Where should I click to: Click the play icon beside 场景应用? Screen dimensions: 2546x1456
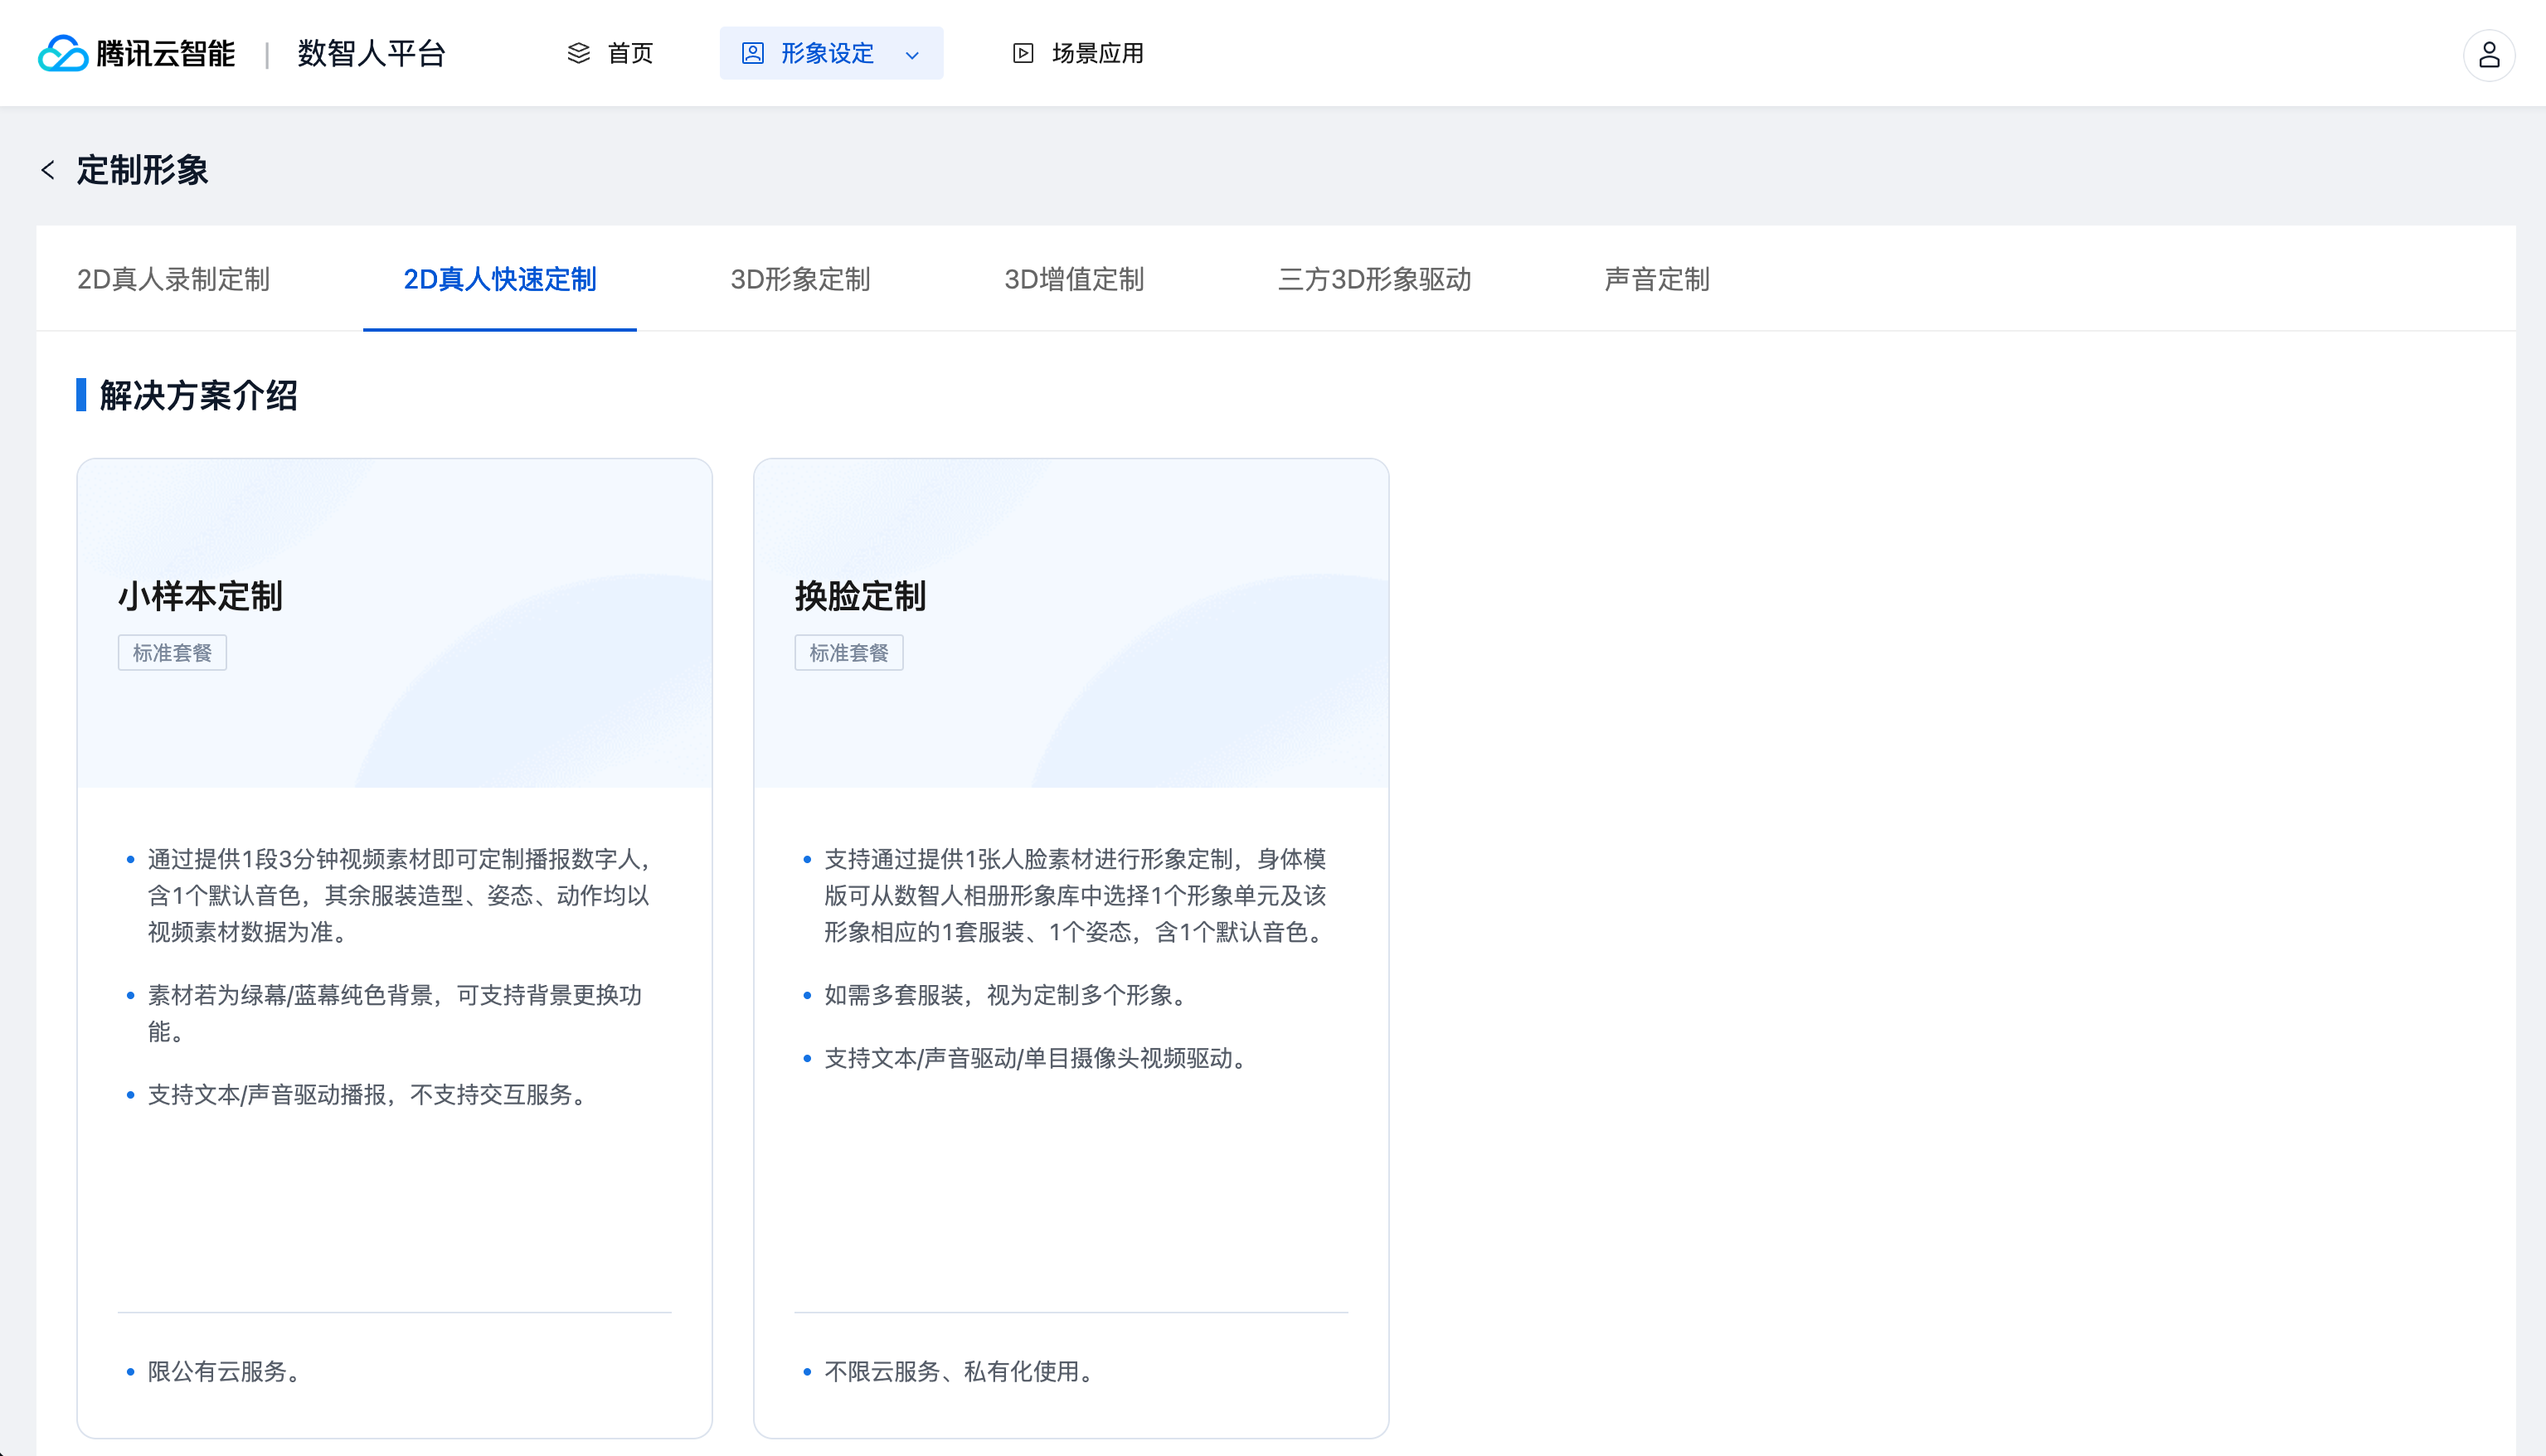pyautogui.click(x=1022, y=53)
